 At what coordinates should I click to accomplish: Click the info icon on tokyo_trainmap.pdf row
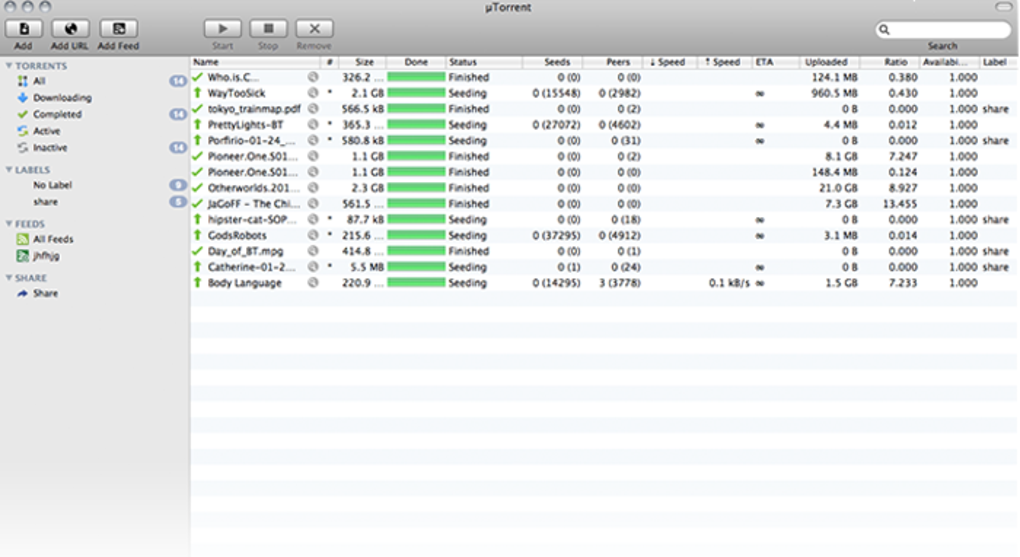pyautogui.click(x=313, y=109)
